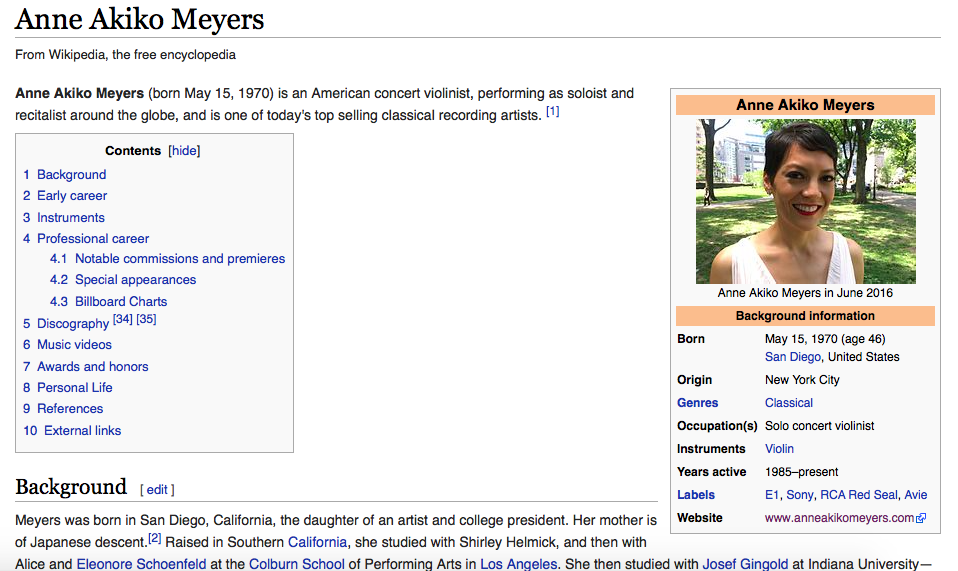This screenshot has width=958, height=571.
Task: Open the infobox photo of Anne Akiko Meyers
Action: click(x=805, y=201)
